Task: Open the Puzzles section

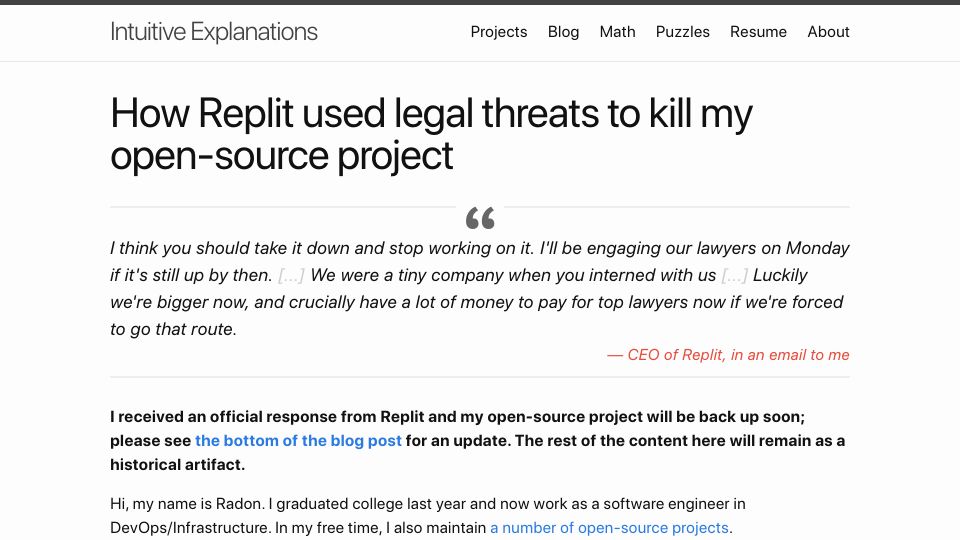Action: pos(683,32)
